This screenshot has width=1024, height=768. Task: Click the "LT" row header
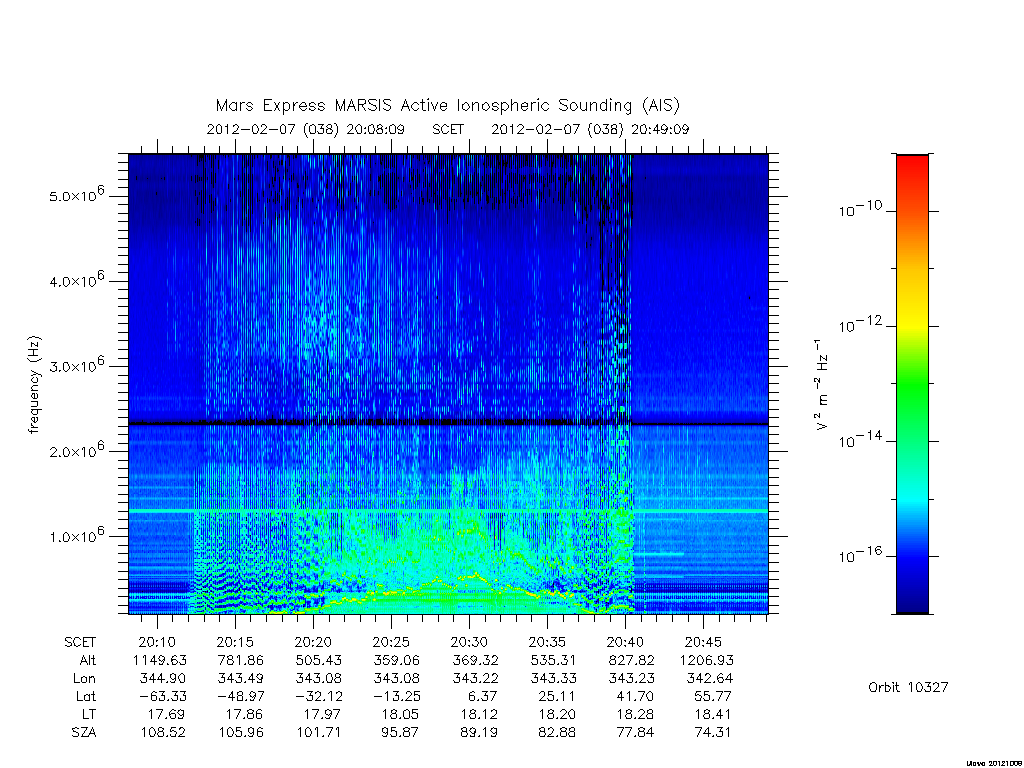coord(89,714)
